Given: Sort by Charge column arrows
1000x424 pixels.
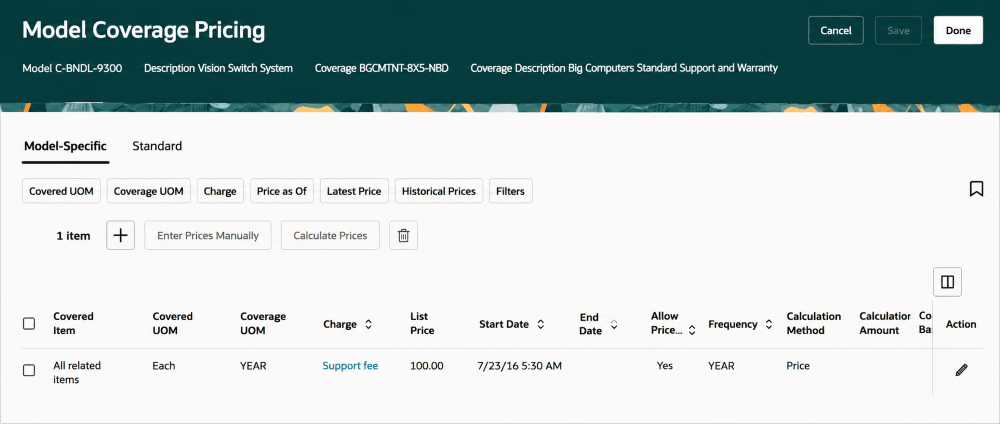Looking at the screenshot, I should [x=368, y=324].
